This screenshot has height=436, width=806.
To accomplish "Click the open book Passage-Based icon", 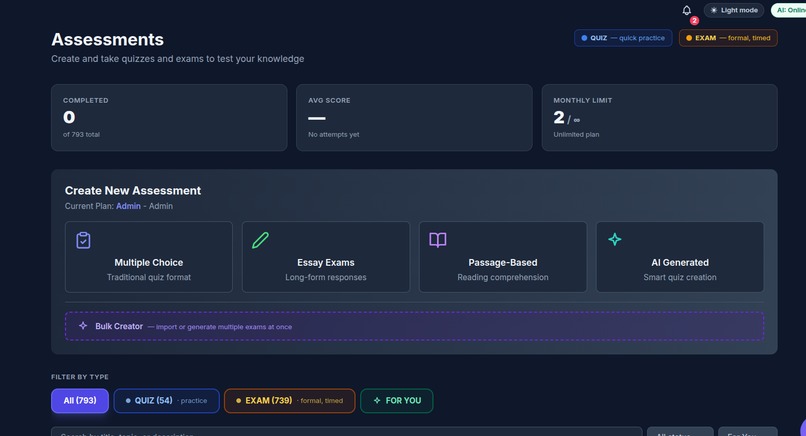I will tap(437, 240).
